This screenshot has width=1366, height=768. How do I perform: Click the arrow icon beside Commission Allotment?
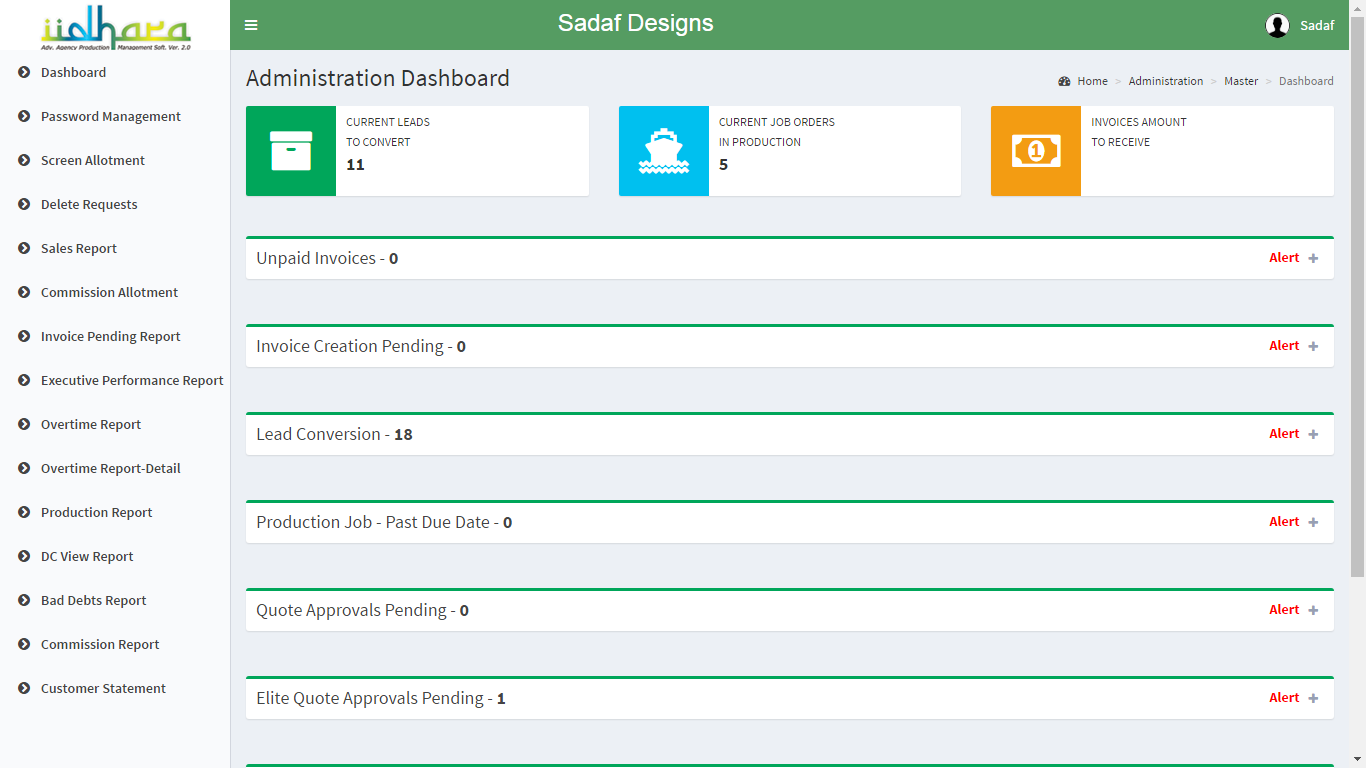(24, 292)
